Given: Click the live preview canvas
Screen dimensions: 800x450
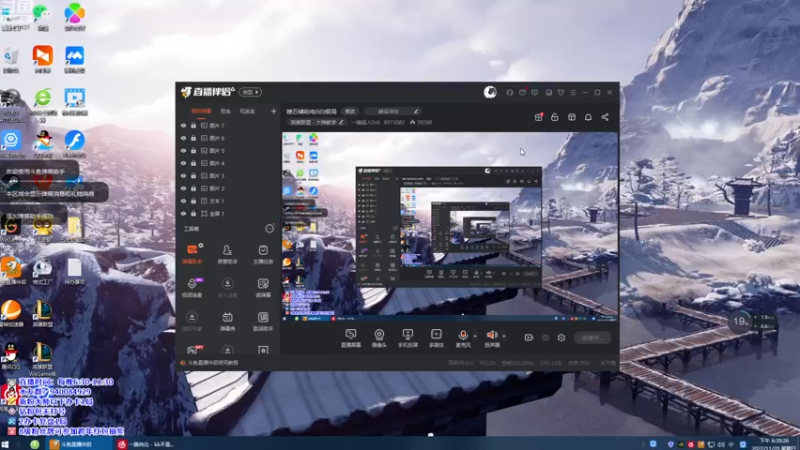Looking at the screenshot, I should tap(449, 227).
